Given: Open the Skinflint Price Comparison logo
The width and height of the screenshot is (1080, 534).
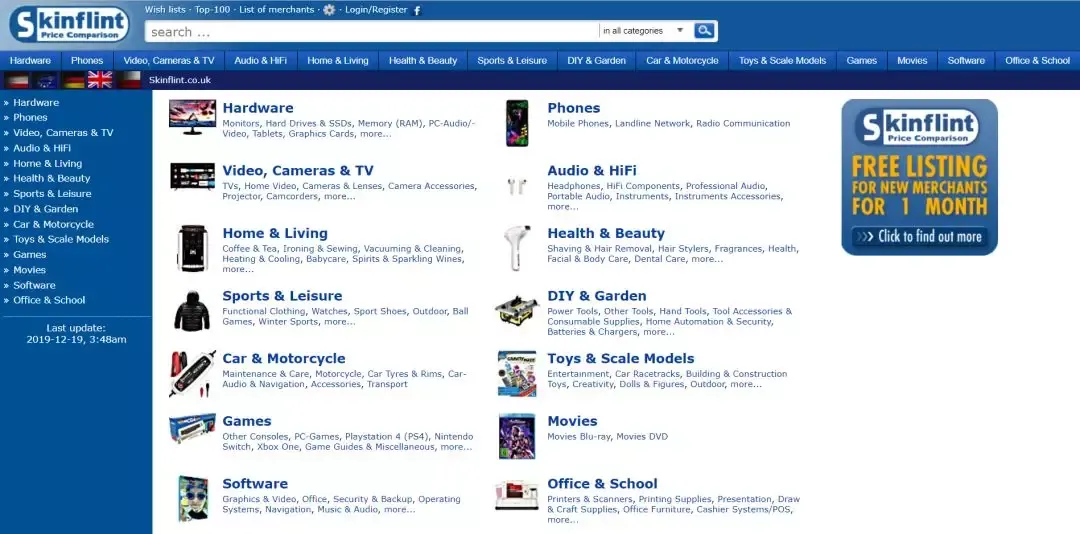Looking at the screenshot, I should (x=69, y=24).
